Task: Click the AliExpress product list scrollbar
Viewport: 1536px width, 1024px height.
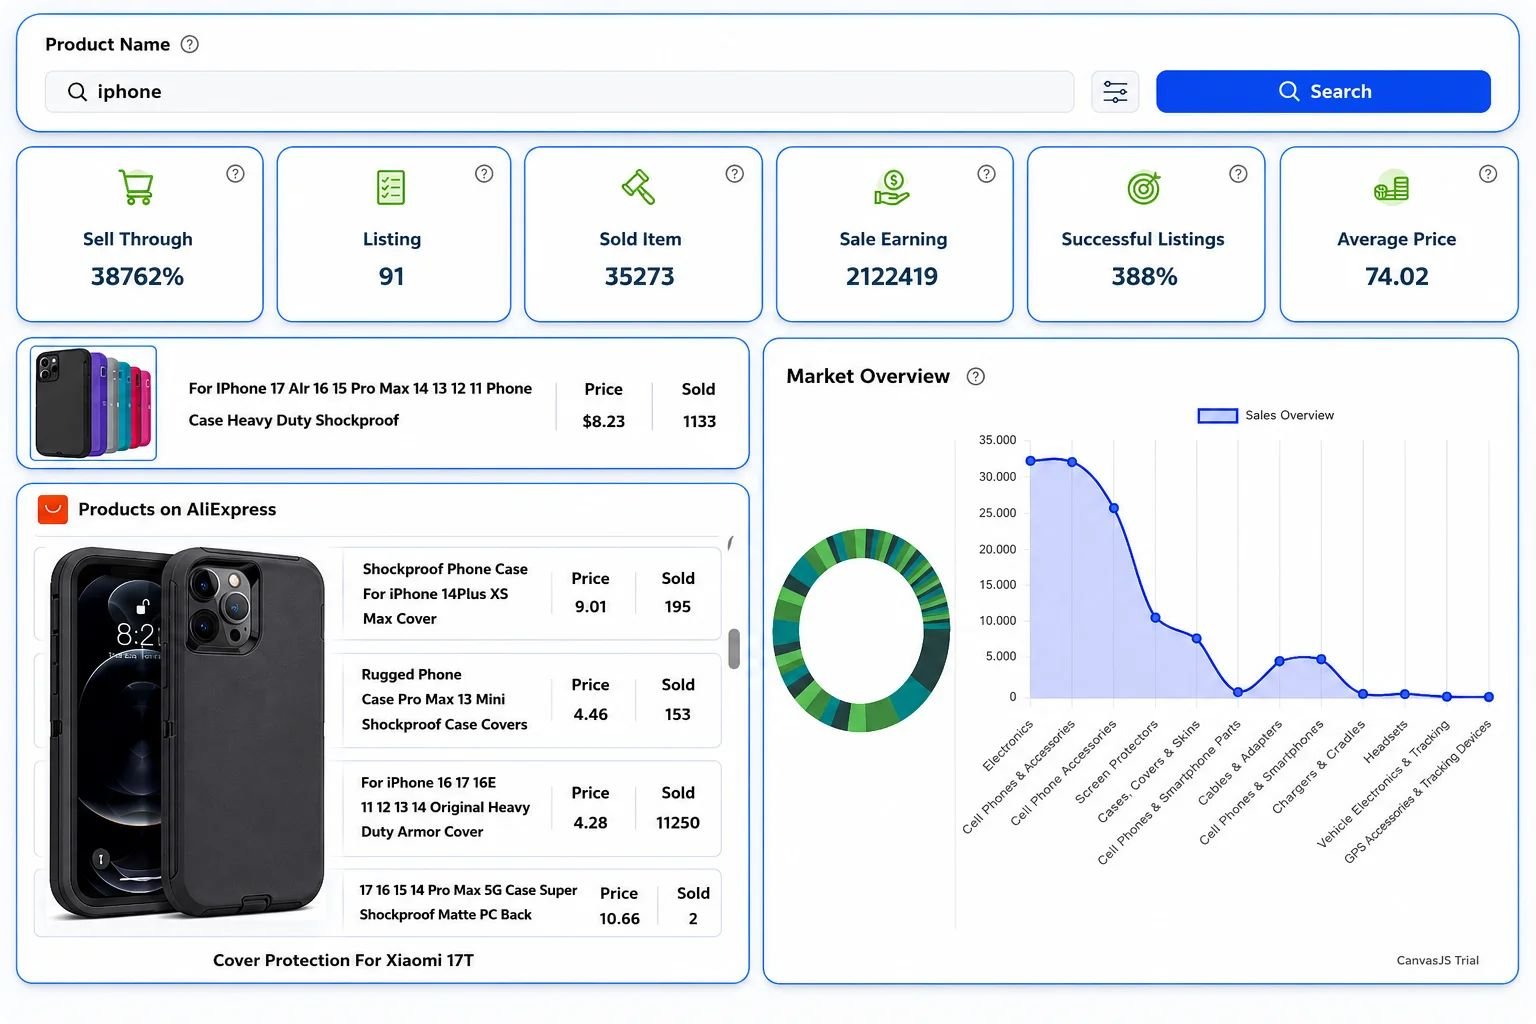Action: pos(734,649)
